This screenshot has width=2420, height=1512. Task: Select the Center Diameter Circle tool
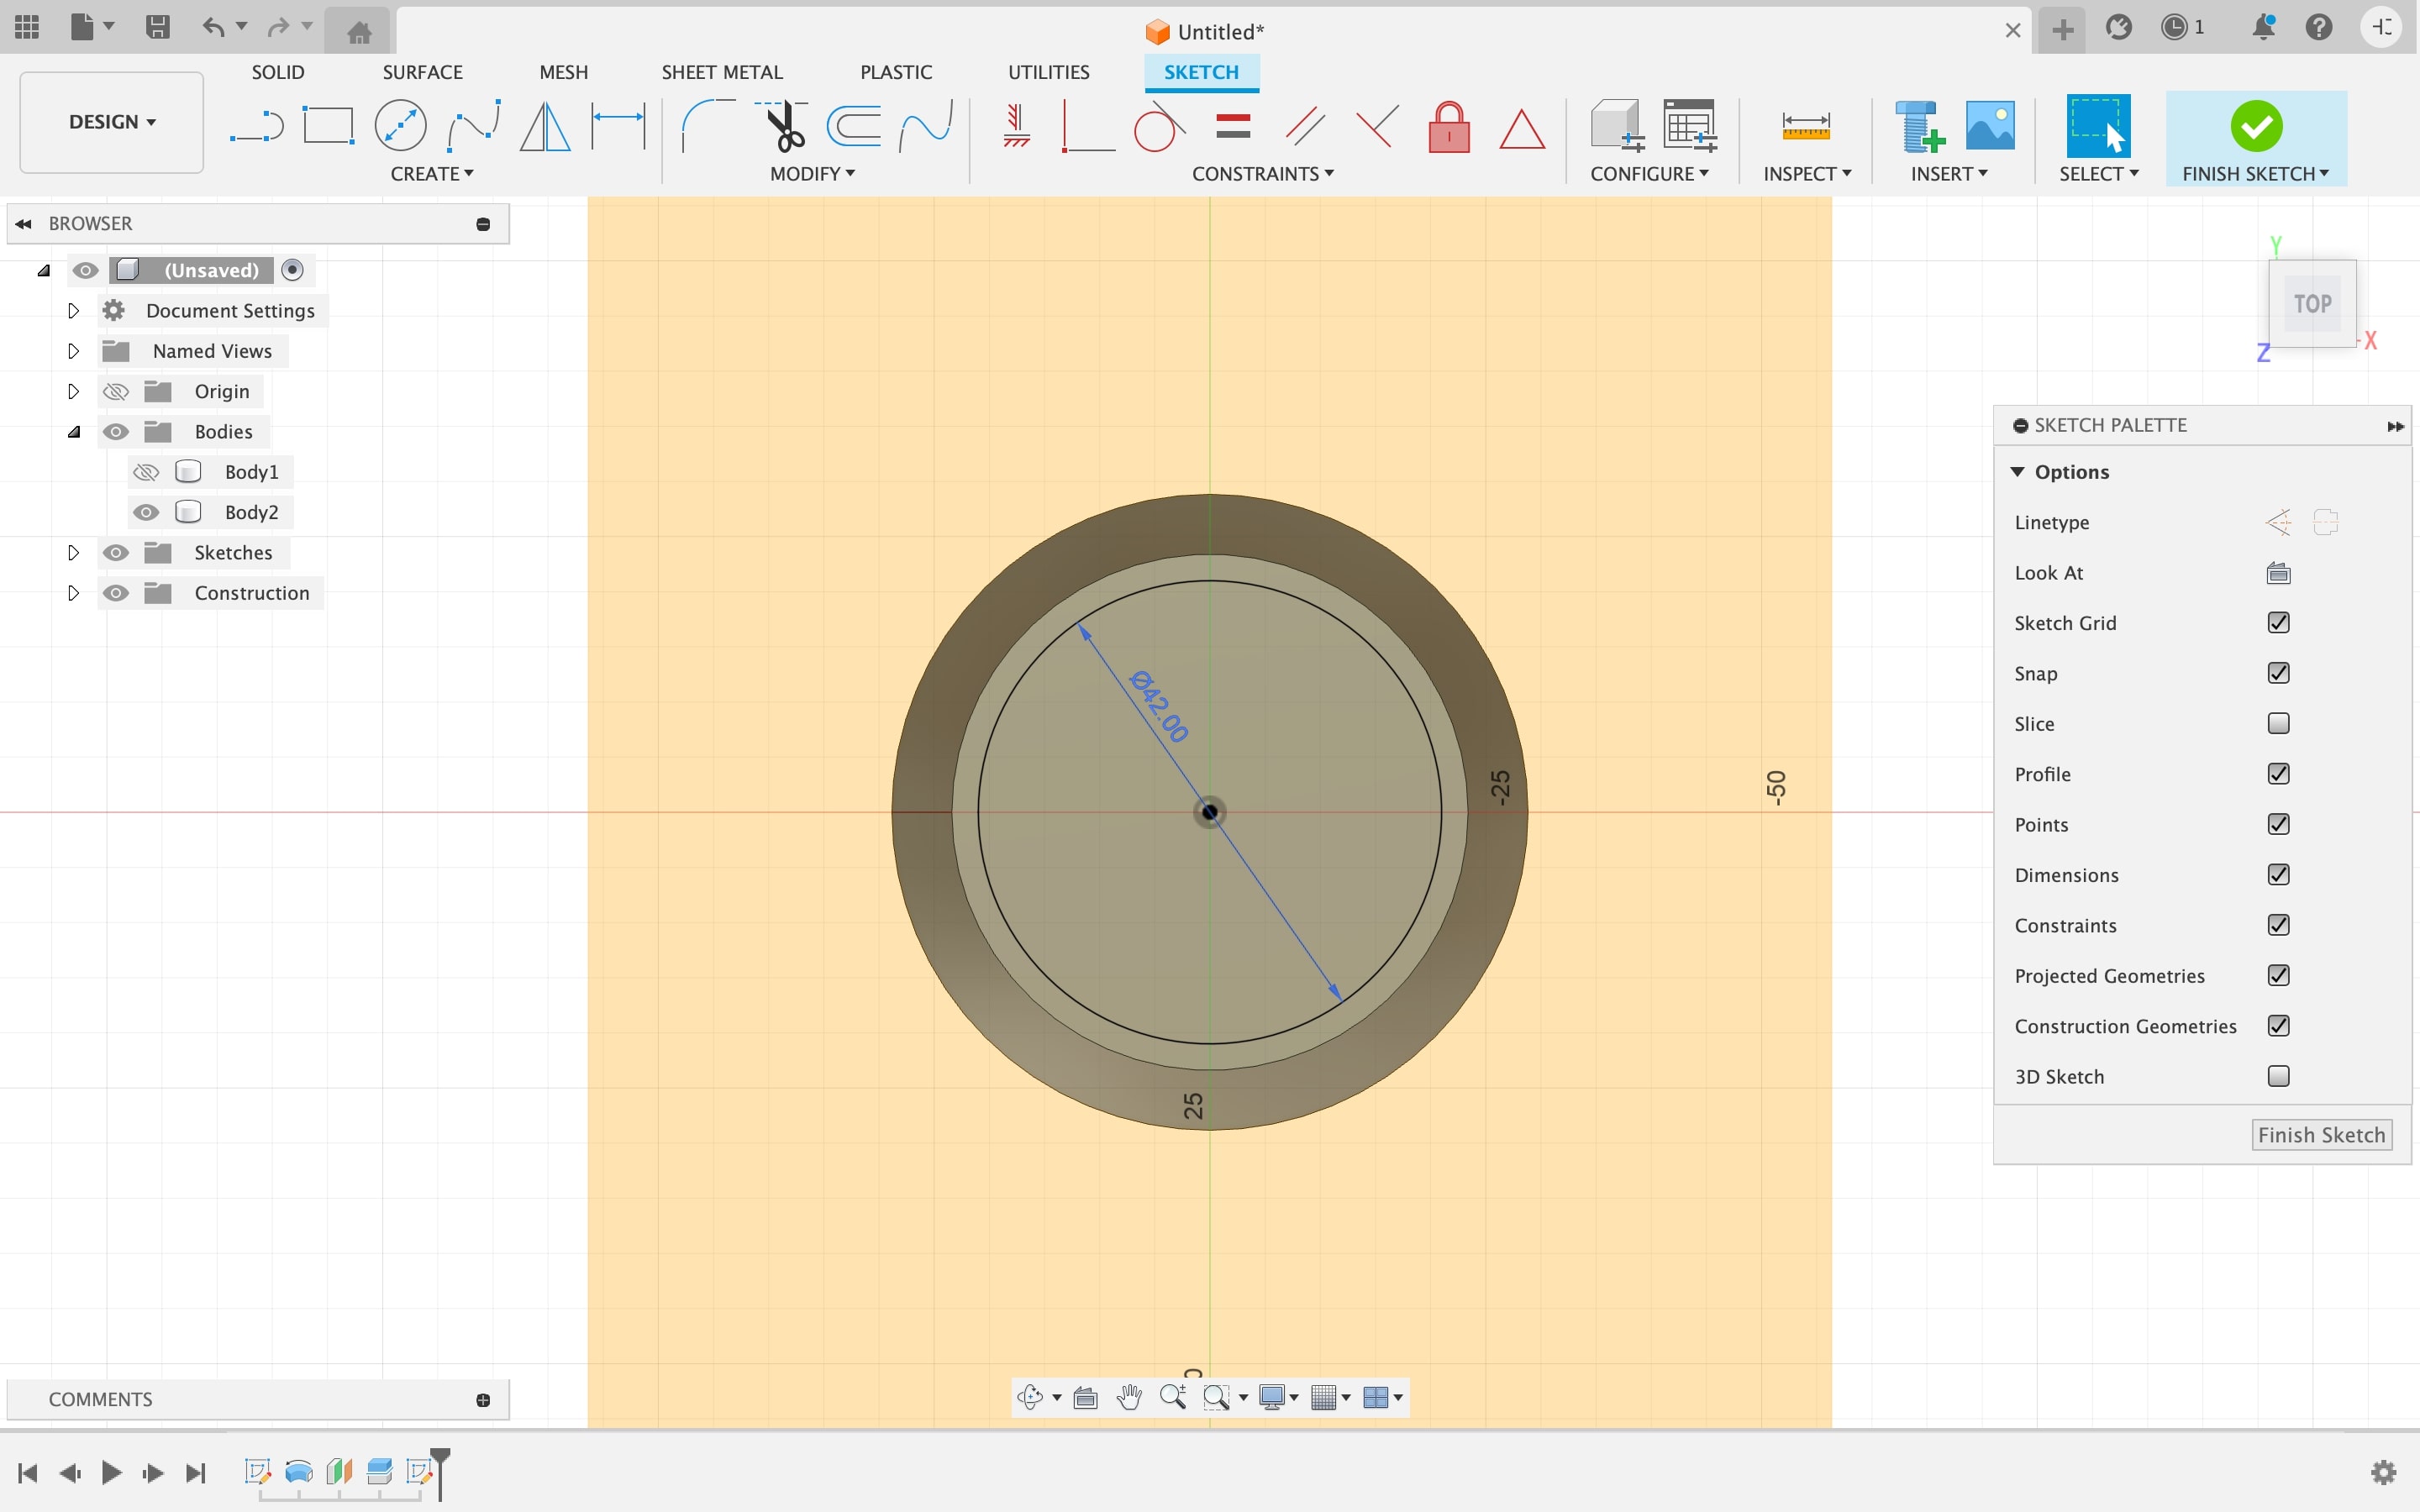coord(400,127)
